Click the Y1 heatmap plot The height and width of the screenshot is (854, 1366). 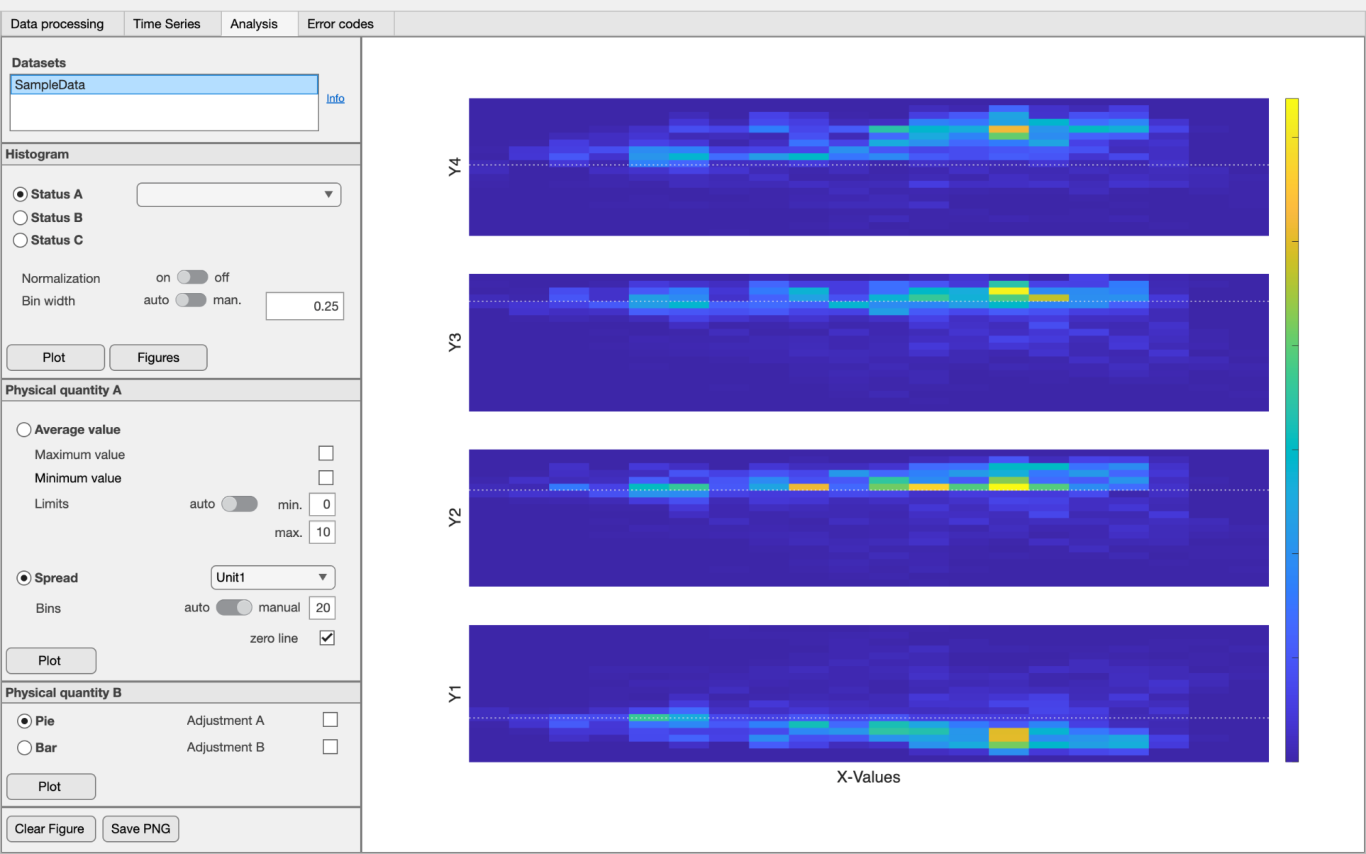[x=869, y=694]
